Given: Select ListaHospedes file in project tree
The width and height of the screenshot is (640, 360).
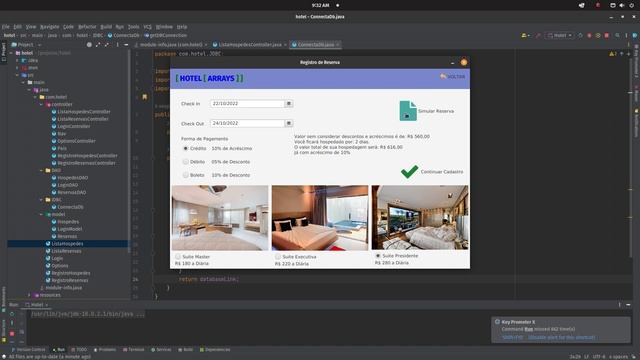Looking at the screenshot, I should coord(67,244).
